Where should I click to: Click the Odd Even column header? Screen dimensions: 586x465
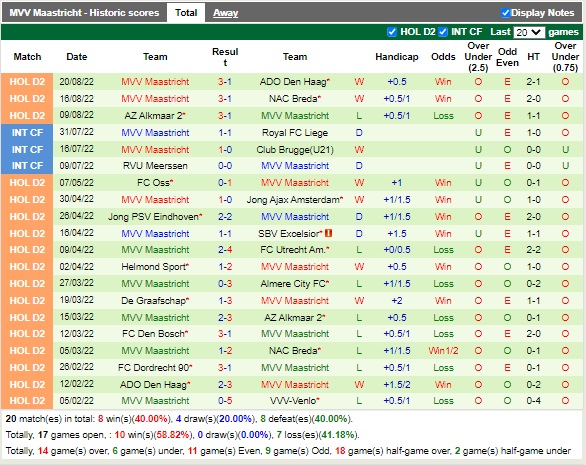(507, 57)
